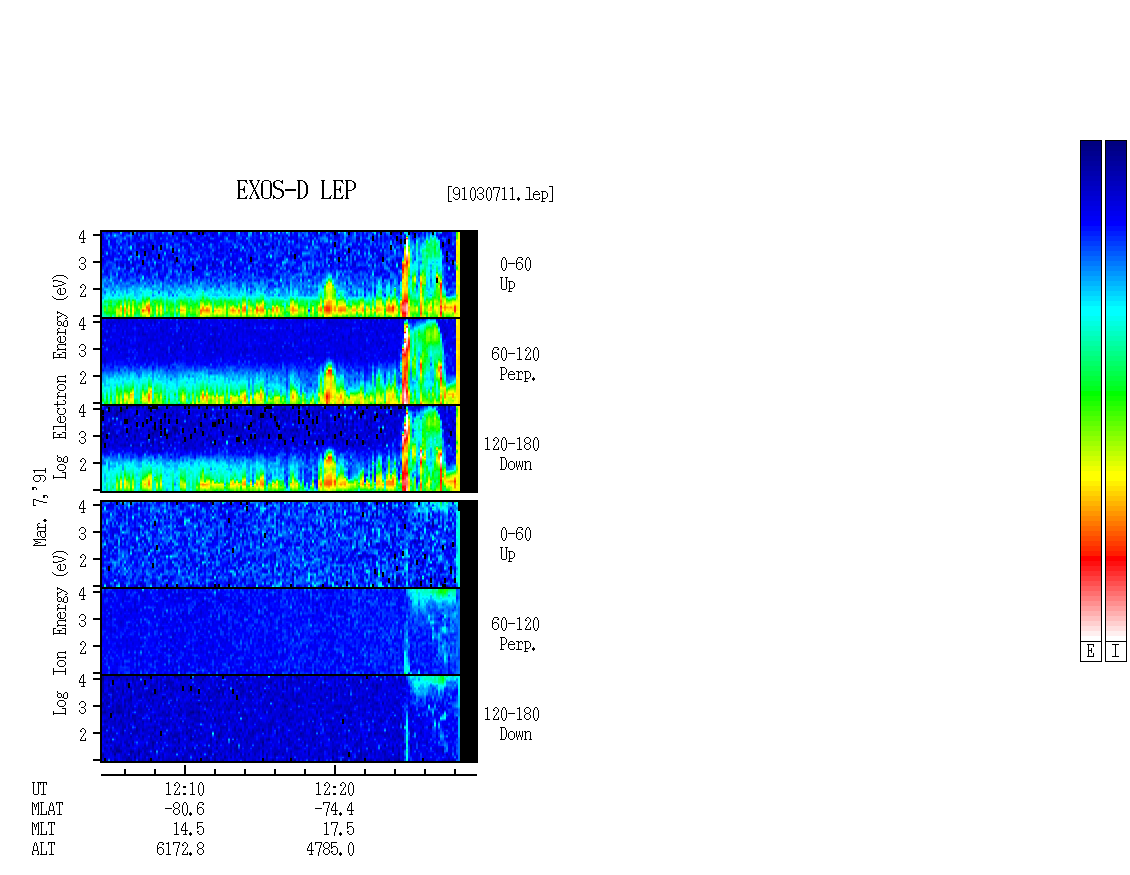Select the ALT value 4785.0
The height and width of the screenshot is (875, 1130).
tap(330, 850)
